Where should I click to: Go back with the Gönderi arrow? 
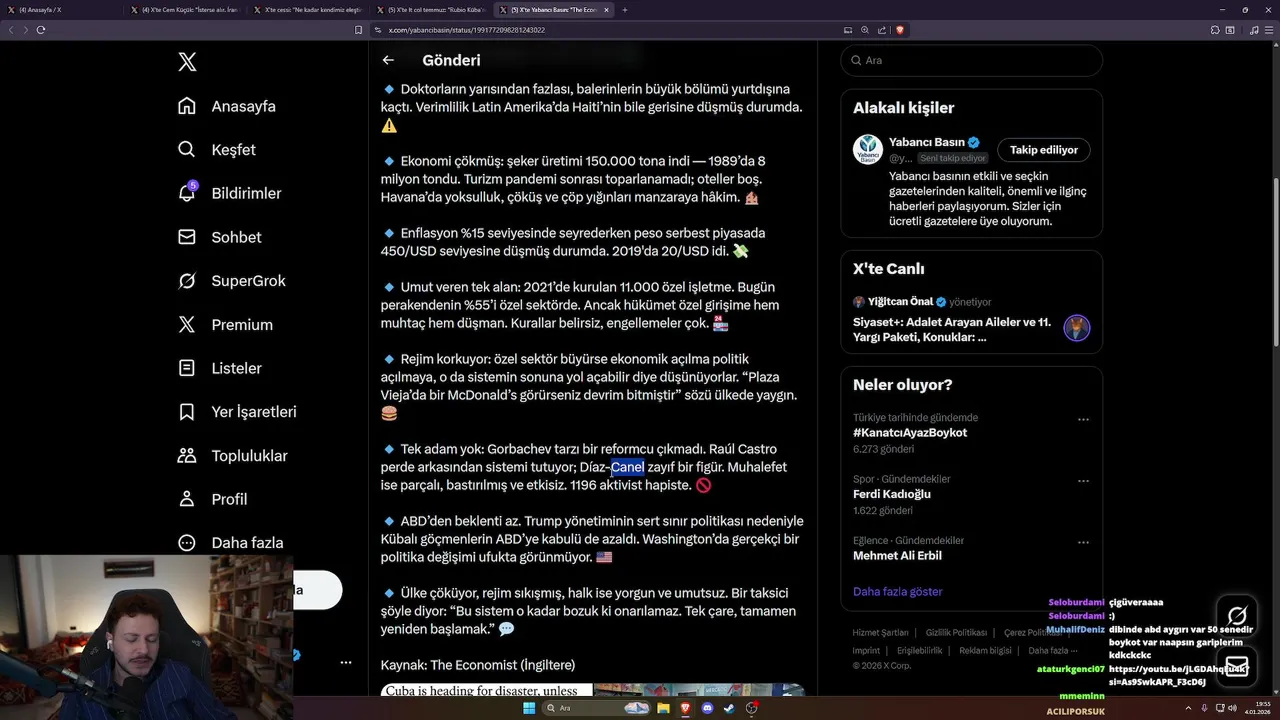(388, 60)
